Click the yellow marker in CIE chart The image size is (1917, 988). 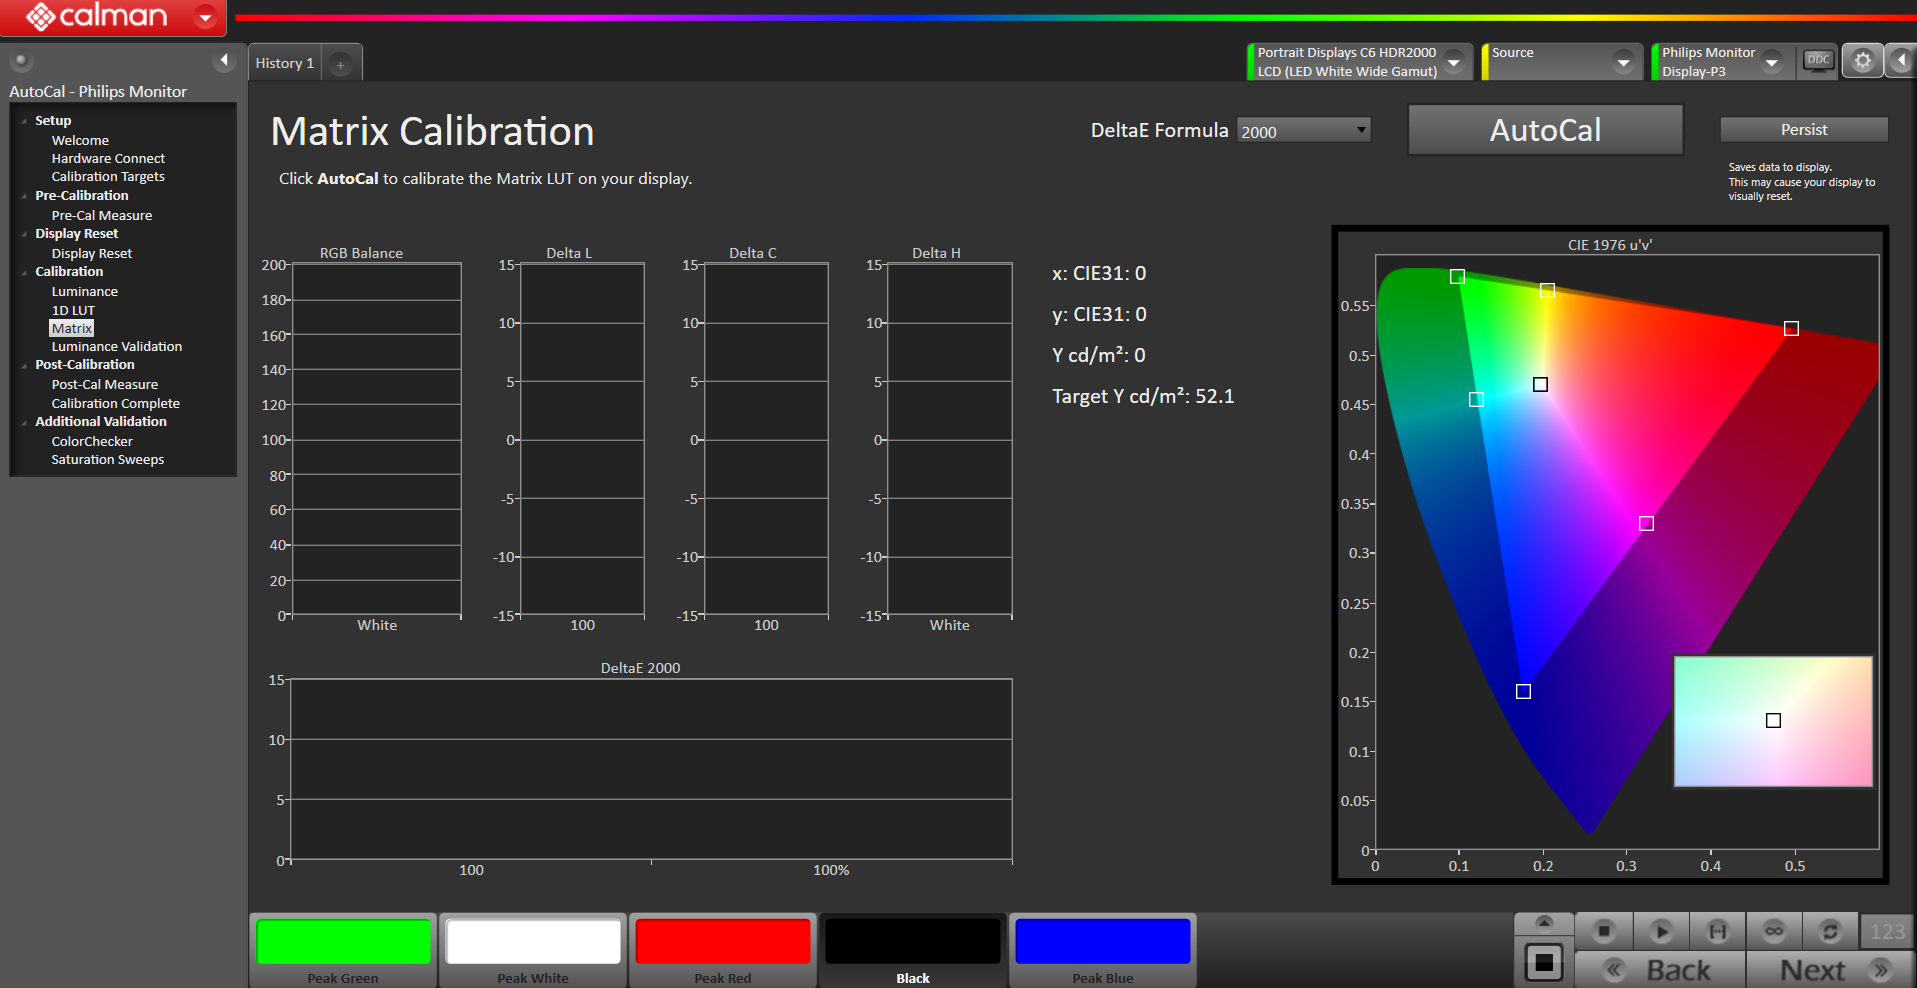[1547, 290]
